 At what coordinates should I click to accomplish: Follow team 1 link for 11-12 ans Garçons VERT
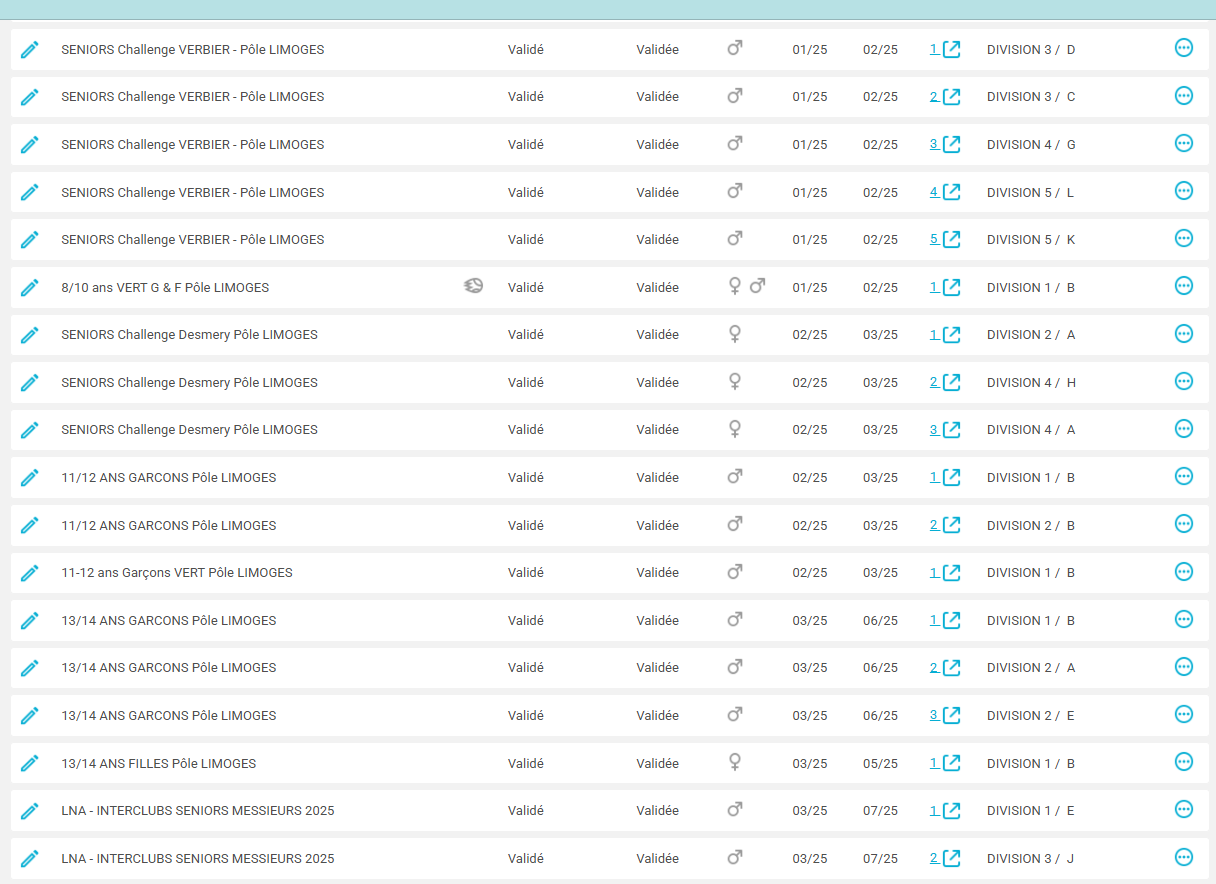[x=944, y=573]
